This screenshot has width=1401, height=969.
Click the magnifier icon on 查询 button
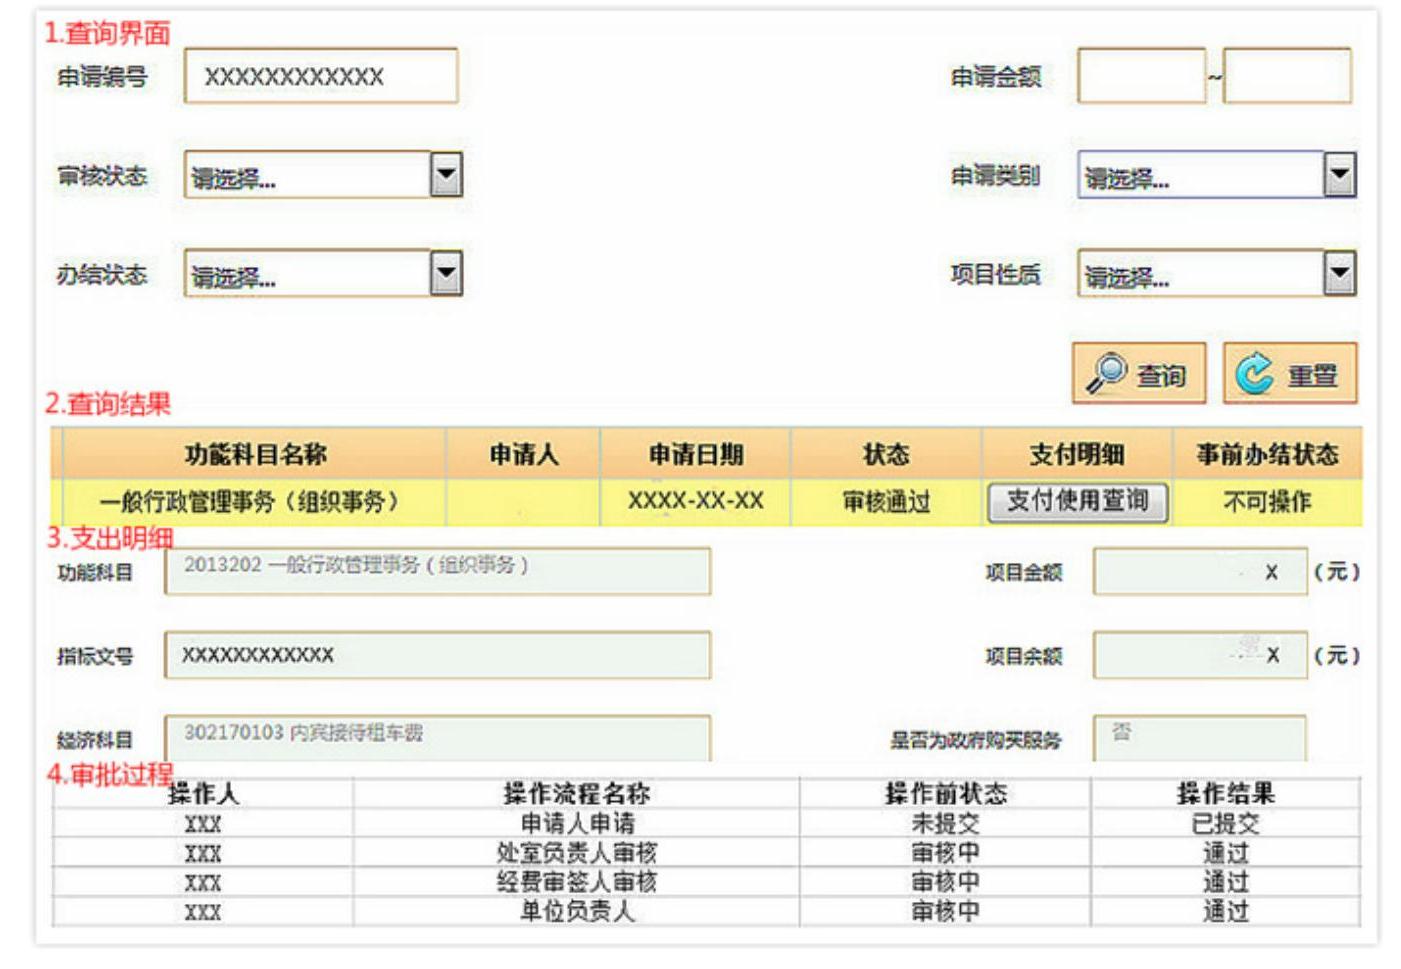pos(1106,373)
